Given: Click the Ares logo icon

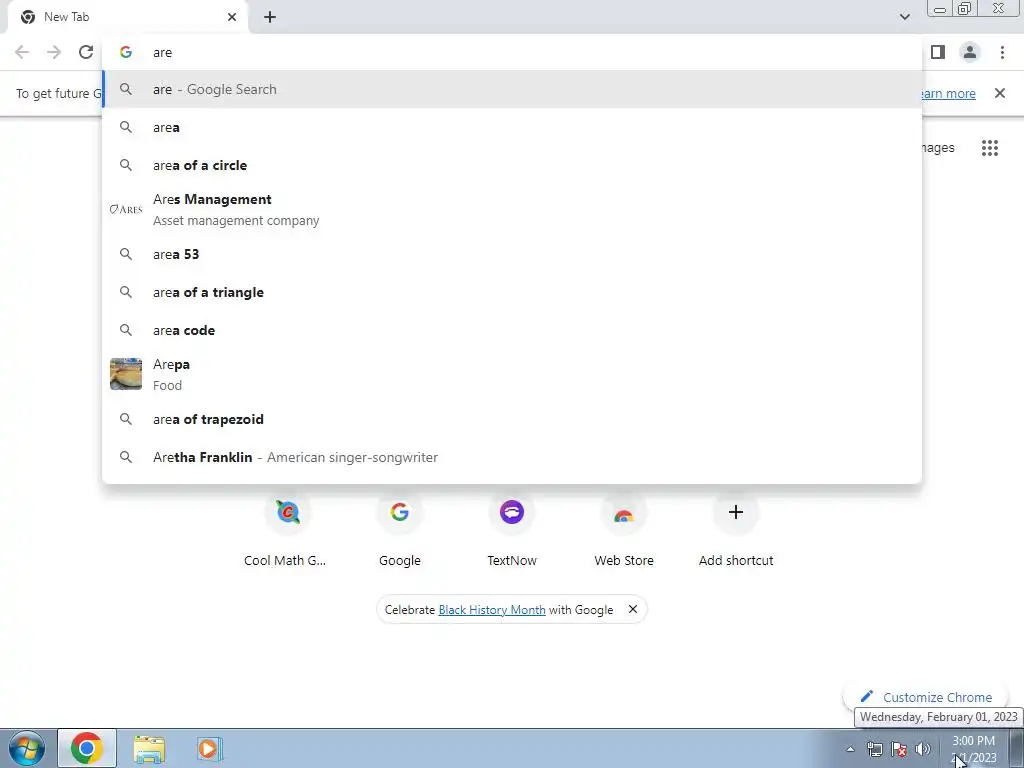Looking at the screenshot, I should 126,210.
